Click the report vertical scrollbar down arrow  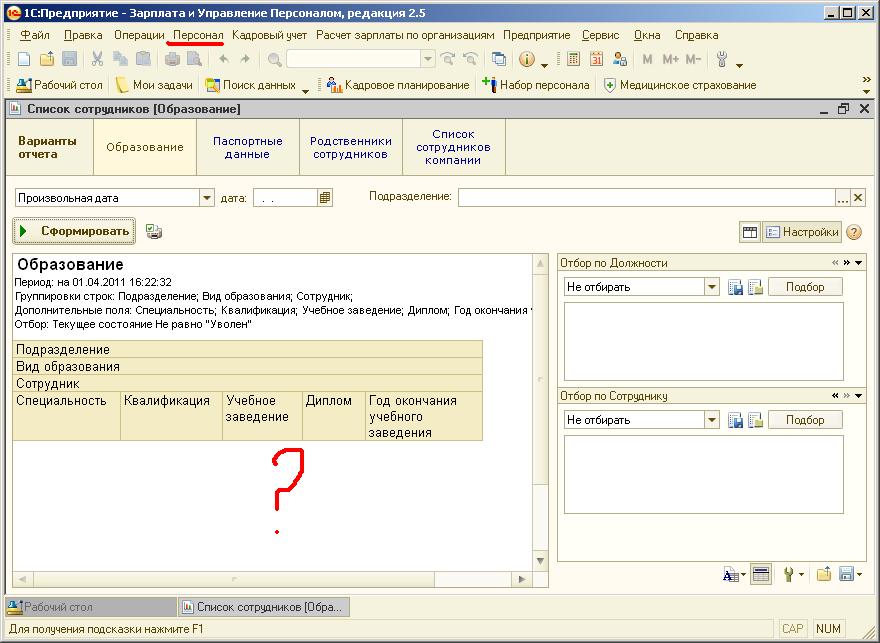540,561
